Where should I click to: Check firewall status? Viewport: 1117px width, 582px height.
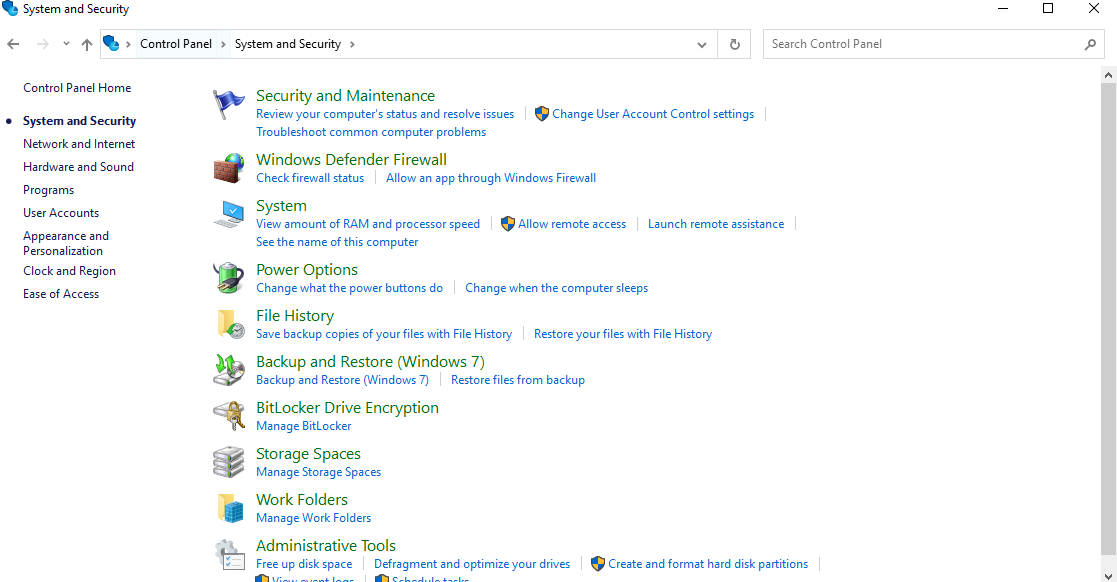(x=310, y=178)
